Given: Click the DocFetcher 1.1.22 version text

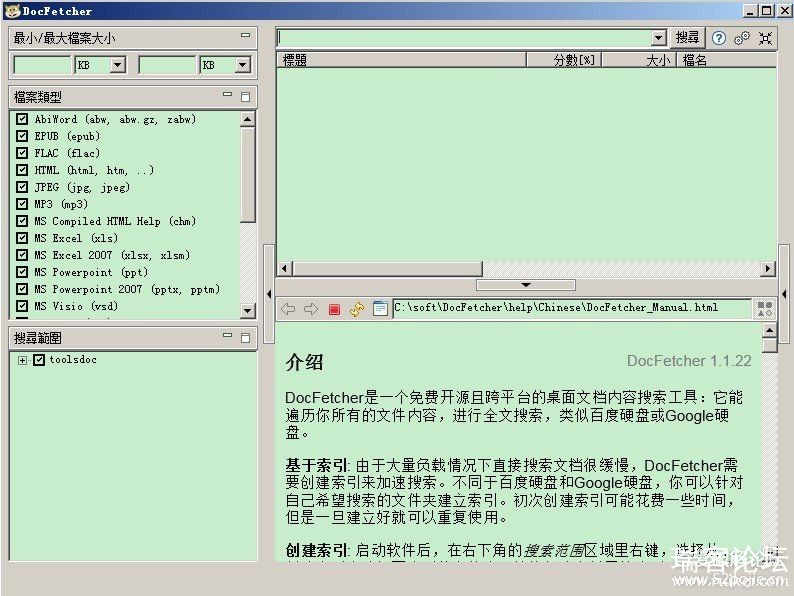Looking at the screenshot, I should tap(689, 361).
